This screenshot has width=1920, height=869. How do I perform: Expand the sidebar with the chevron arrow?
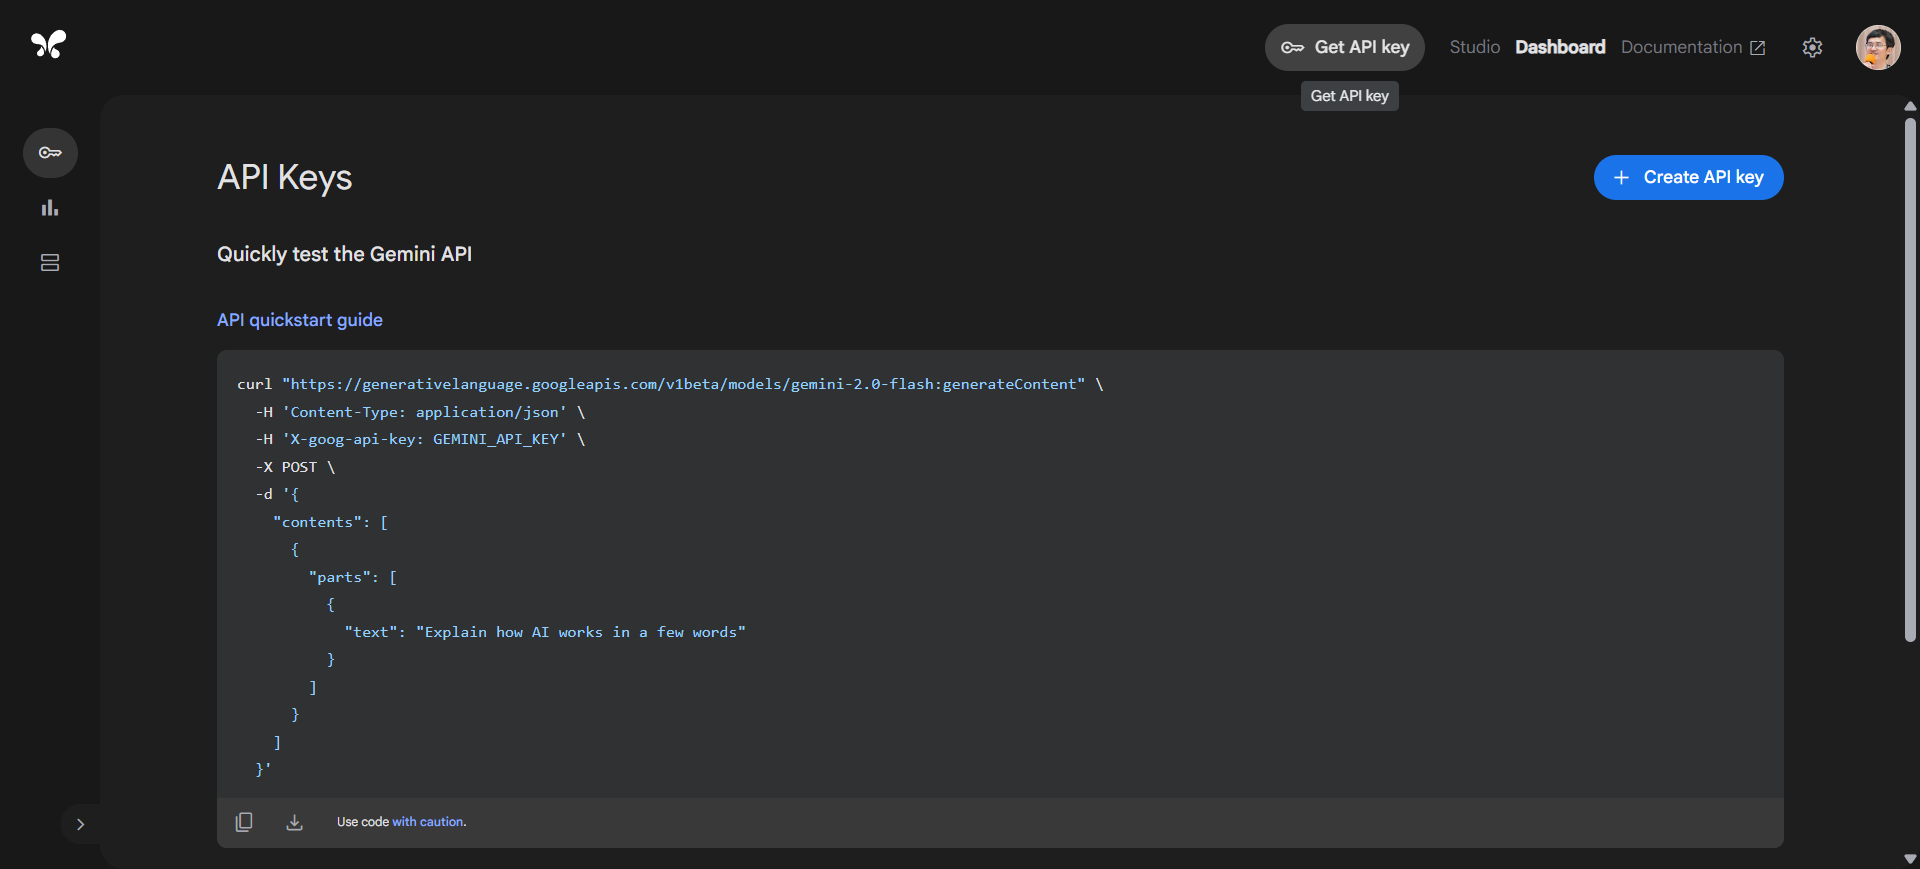tap(80, 824)
